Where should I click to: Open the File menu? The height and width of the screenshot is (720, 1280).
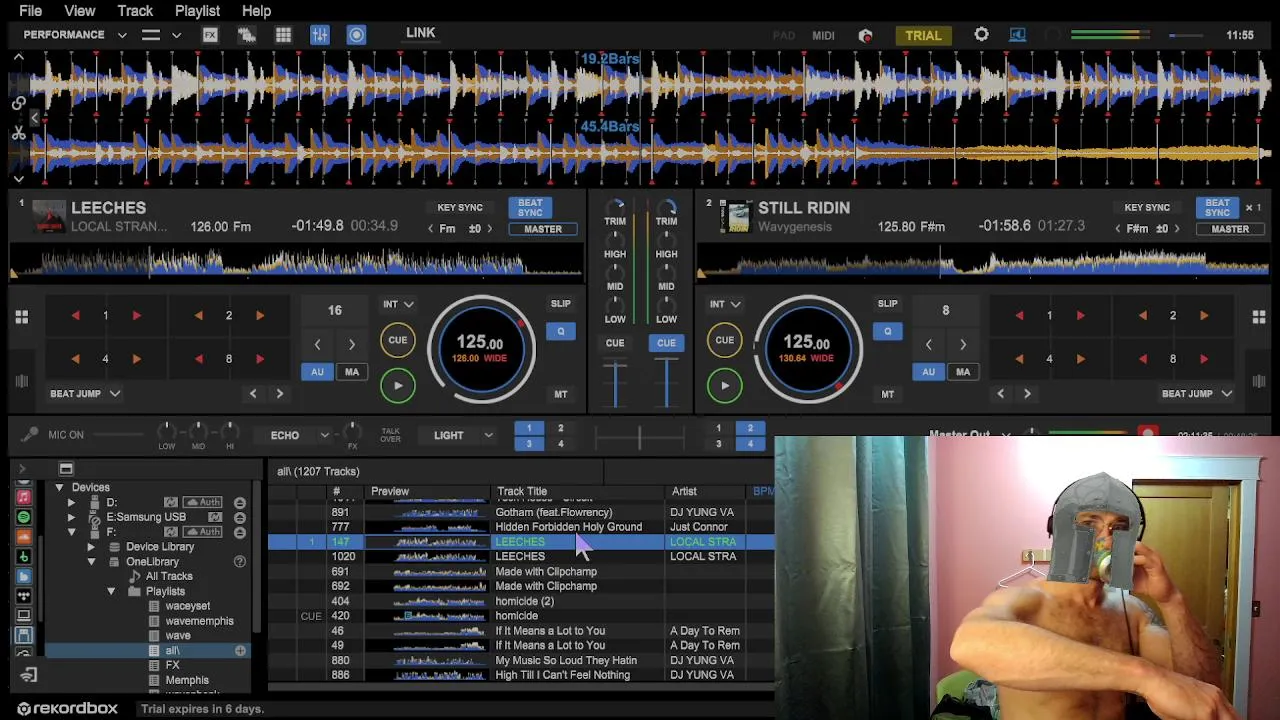click(x=30, y=11)
